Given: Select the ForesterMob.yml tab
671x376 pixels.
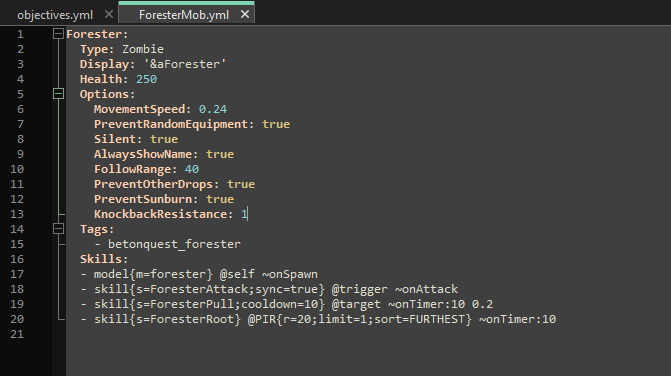Looking at the screenshot, I should [x=184, y=15].
